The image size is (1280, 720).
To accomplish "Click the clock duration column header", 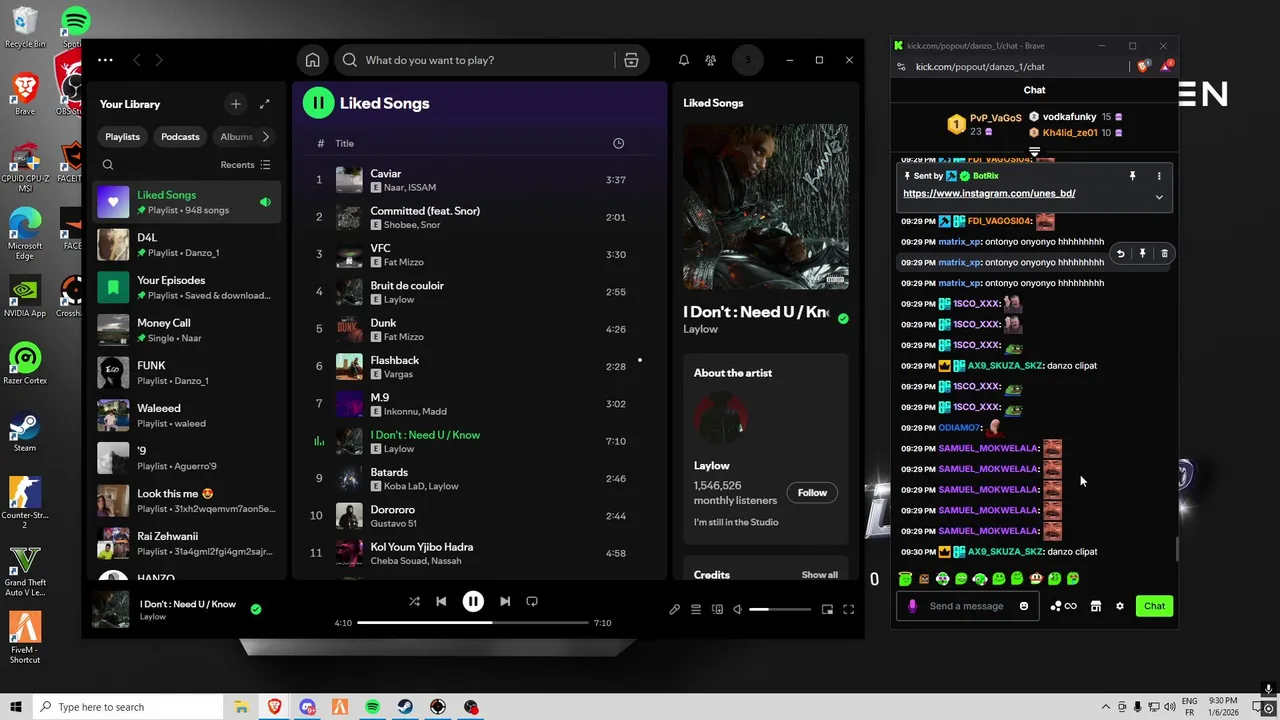I will coord(618,143).
